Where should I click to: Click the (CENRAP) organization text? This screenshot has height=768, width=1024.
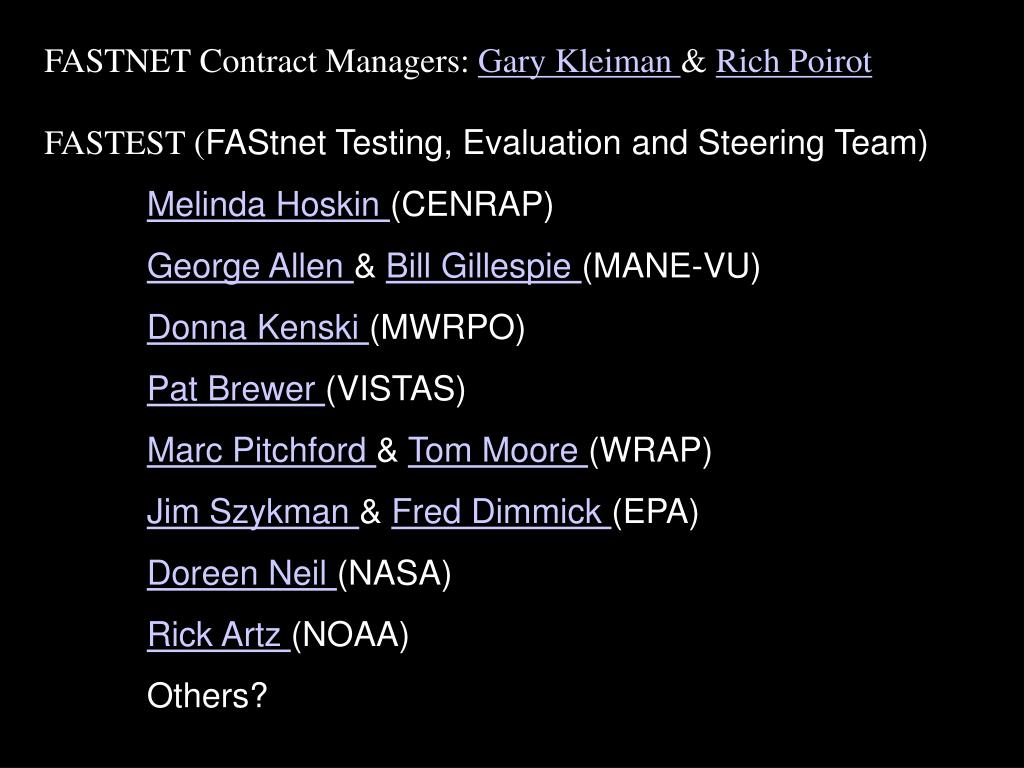click(x=472, y=204)
